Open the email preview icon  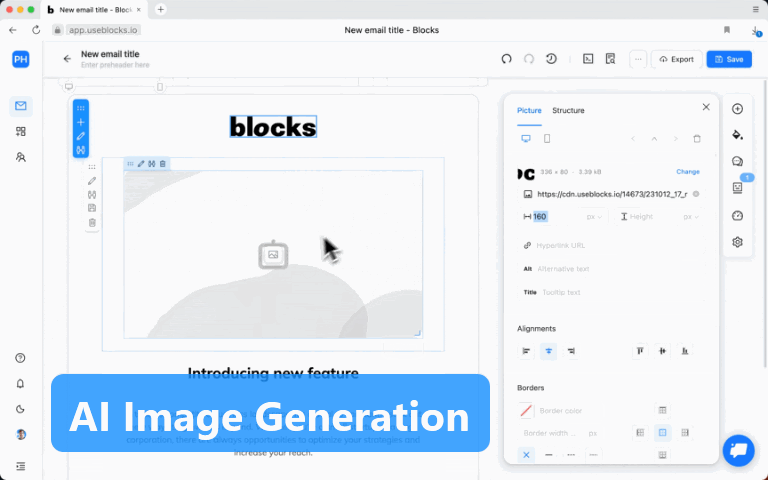tap(610, 59)
